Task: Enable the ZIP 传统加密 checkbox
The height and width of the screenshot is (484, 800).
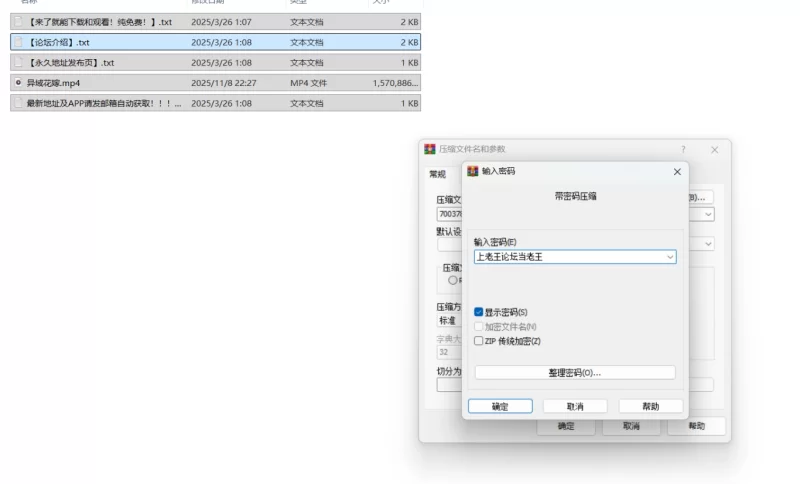Action: (479, 341)
